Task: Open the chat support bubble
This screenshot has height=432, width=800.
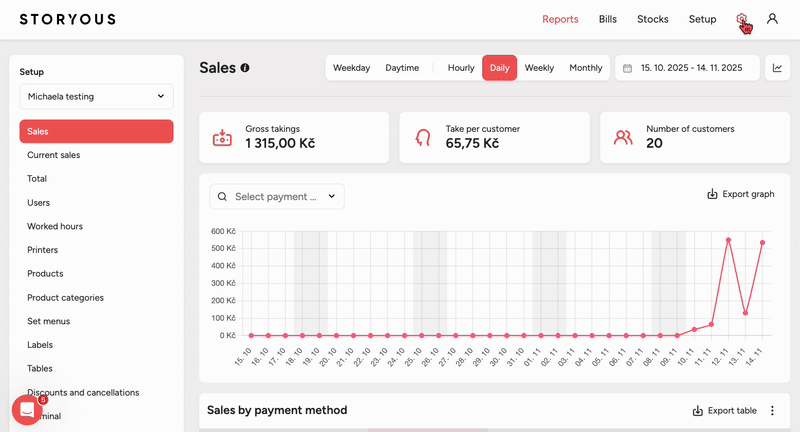Action: [27, 410]
